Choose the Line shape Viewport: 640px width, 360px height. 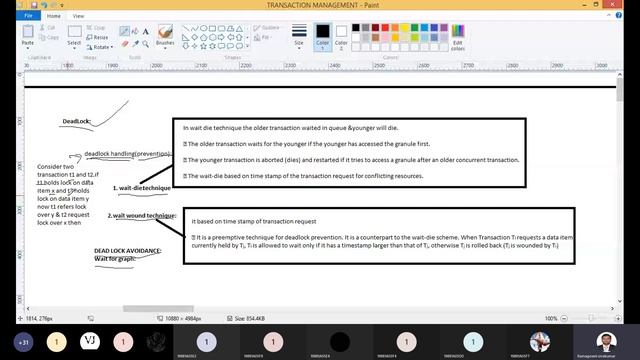[186, 29]
